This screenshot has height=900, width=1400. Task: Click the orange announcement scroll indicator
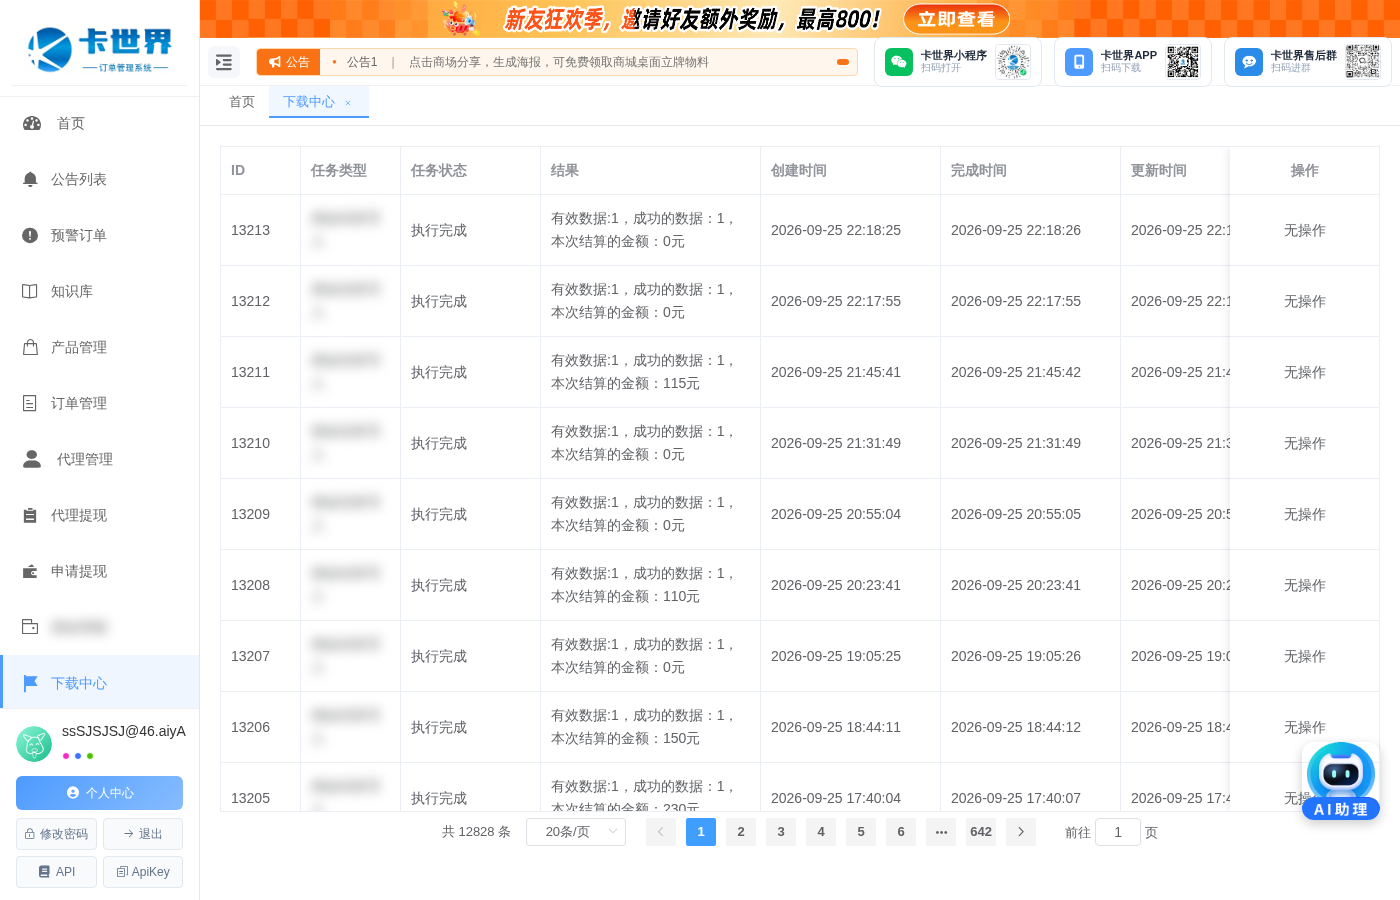point(843,62)
